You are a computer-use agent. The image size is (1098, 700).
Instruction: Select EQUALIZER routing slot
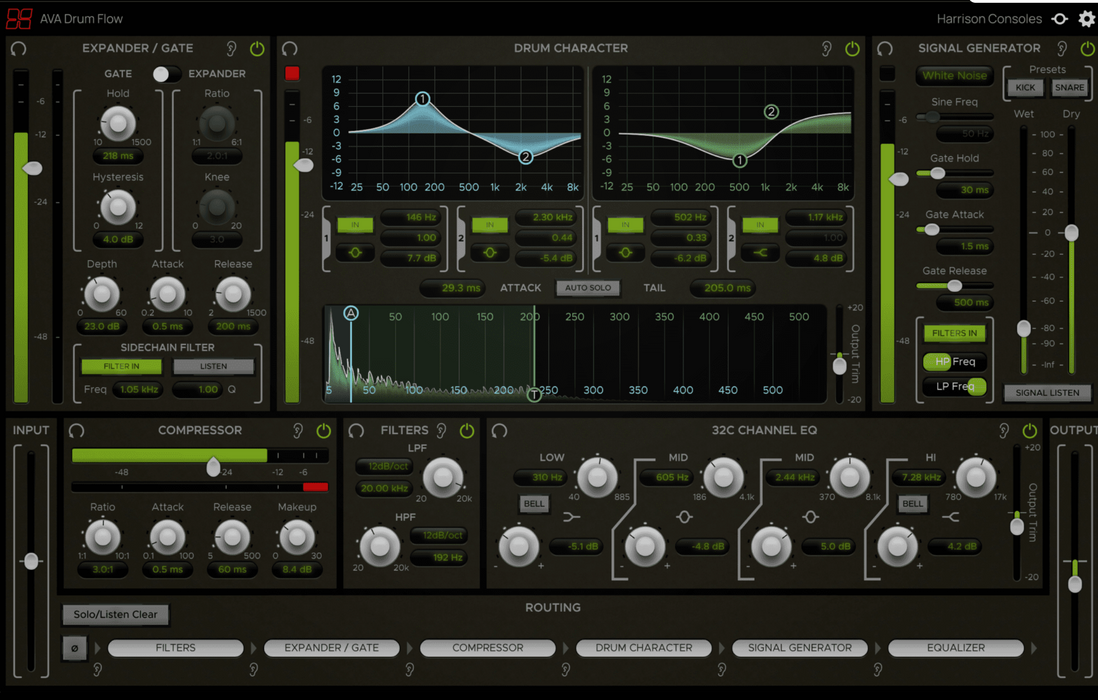956,648
